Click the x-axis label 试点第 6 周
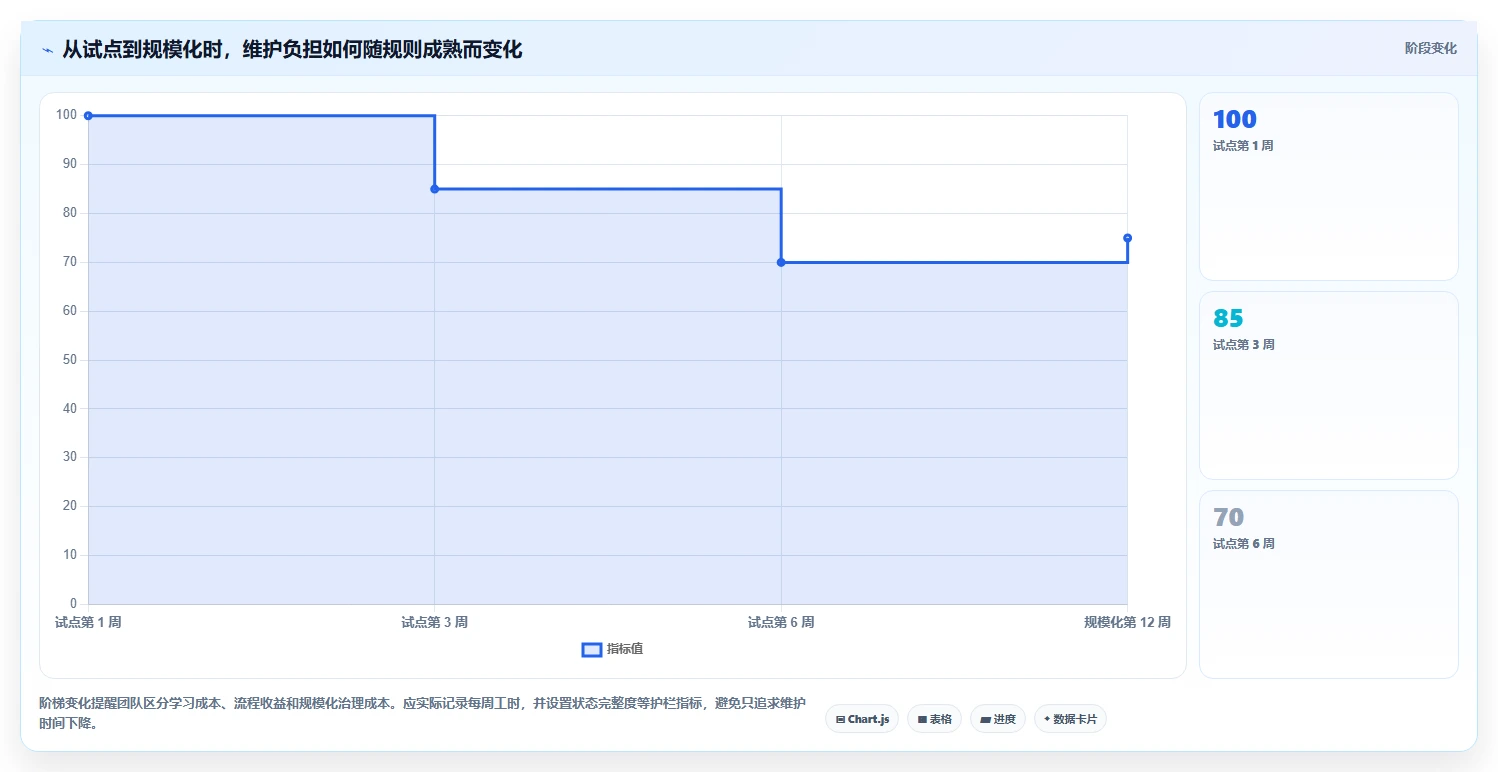Viewport: 1498px width, 772px height. 781,622
